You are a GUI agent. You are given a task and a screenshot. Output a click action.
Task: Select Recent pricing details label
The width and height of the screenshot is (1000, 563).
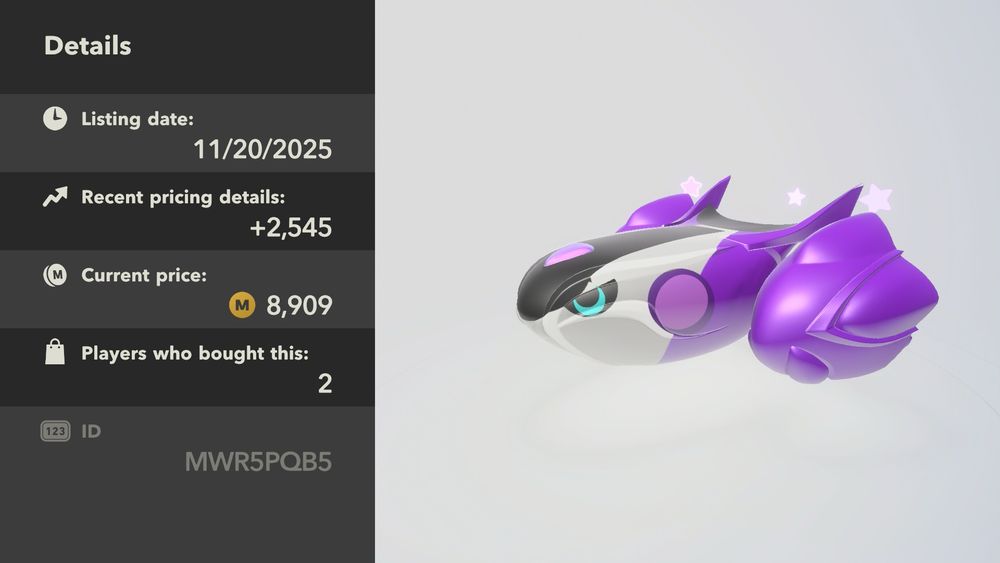183,198
